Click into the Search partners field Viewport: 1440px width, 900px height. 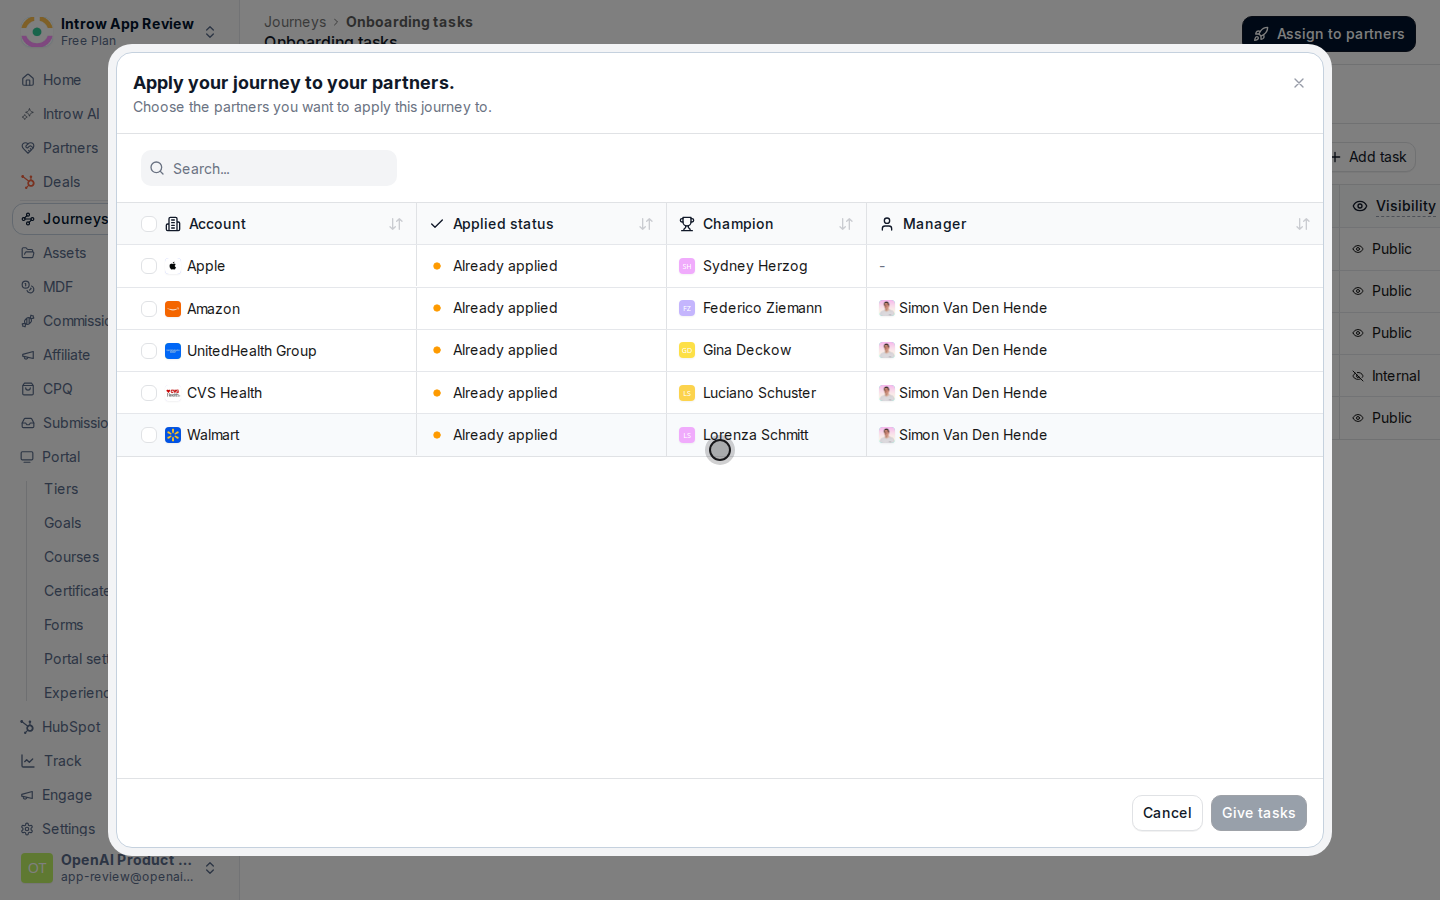[x=269, y=168]
